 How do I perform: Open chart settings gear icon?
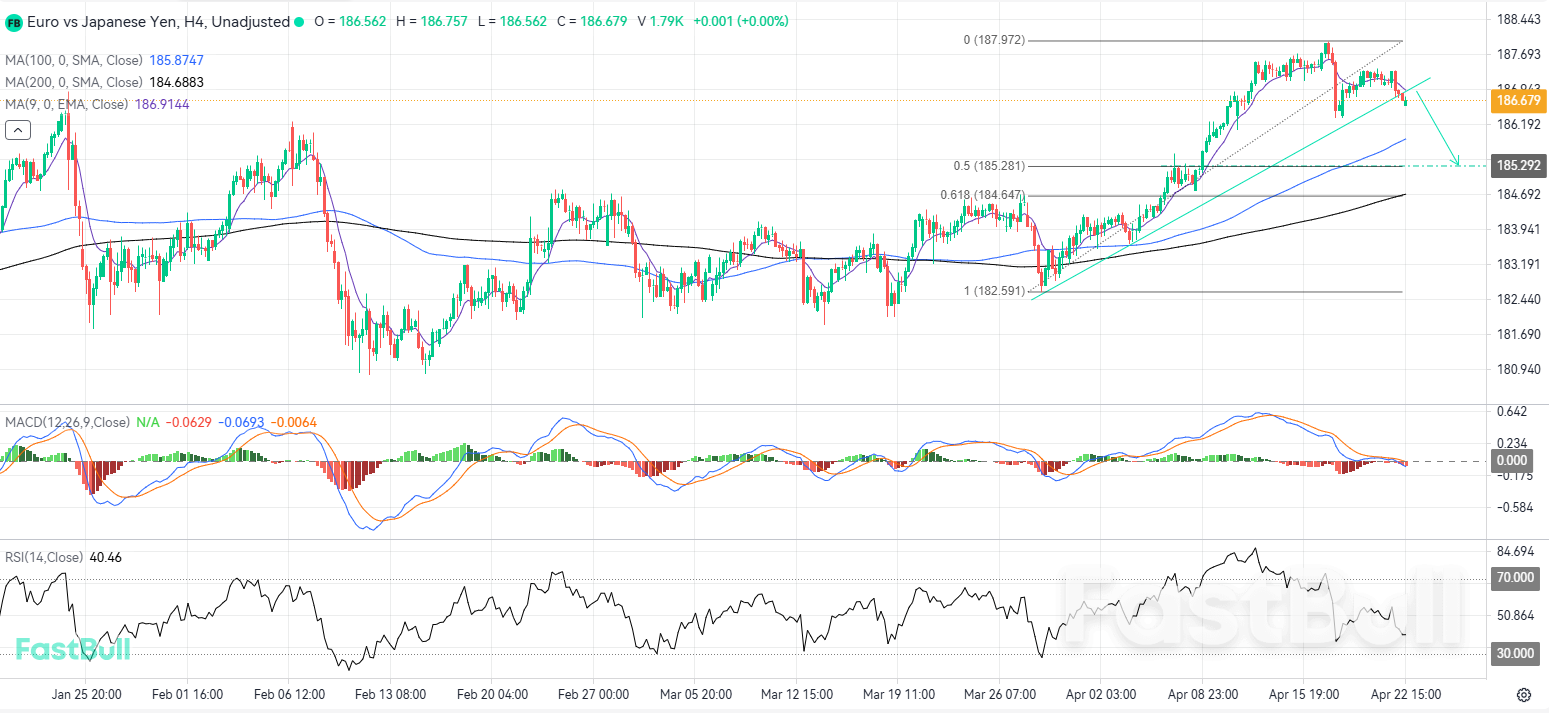(1524, 695)
